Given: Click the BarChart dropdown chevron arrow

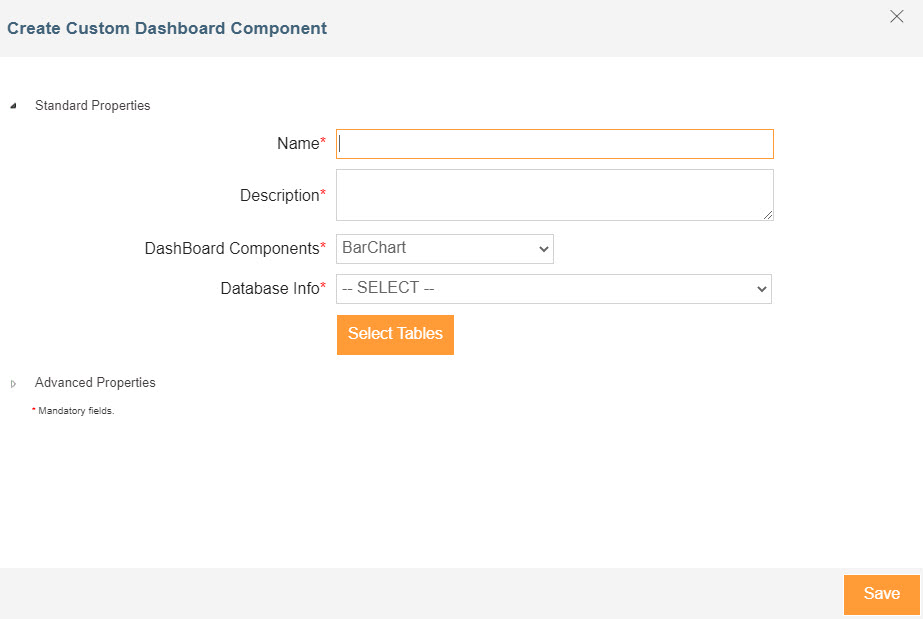Looking at the screenshot, I should point(543,249).
